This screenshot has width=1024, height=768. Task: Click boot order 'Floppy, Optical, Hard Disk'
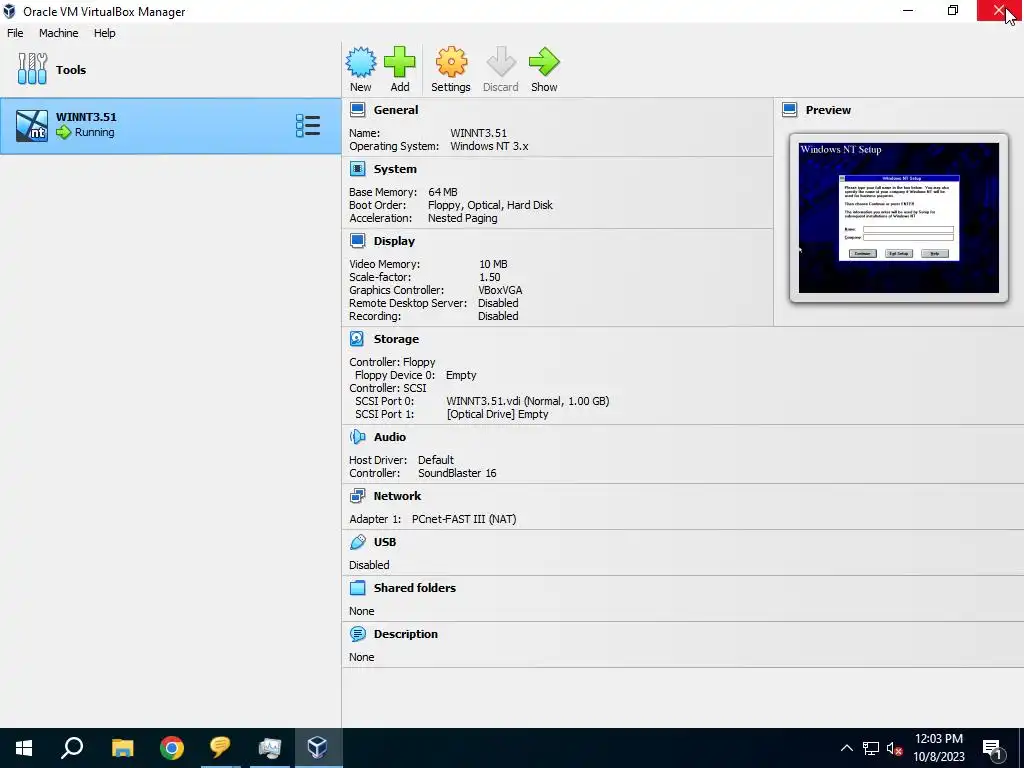click(490, 205)
